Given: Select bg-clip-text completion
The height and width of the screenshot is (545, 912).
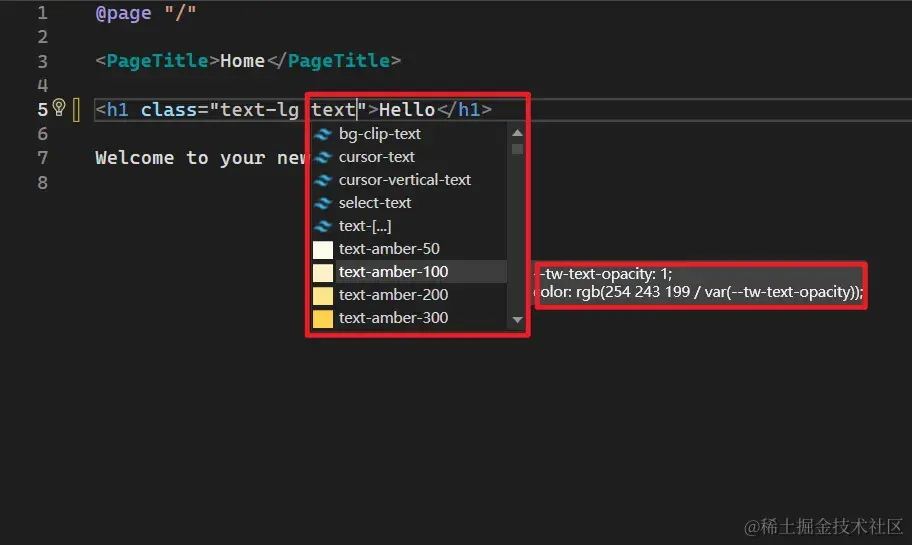Looking at the screenshot, I should click(x=409, y=134).
